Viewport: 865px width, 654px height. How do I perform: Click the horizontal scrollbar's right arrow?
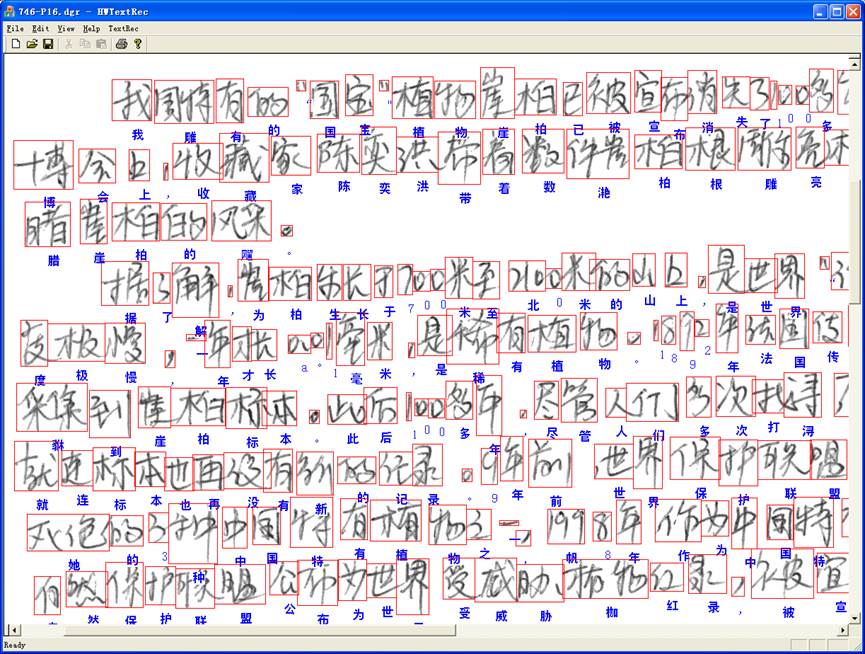click(x=852, y=630)
